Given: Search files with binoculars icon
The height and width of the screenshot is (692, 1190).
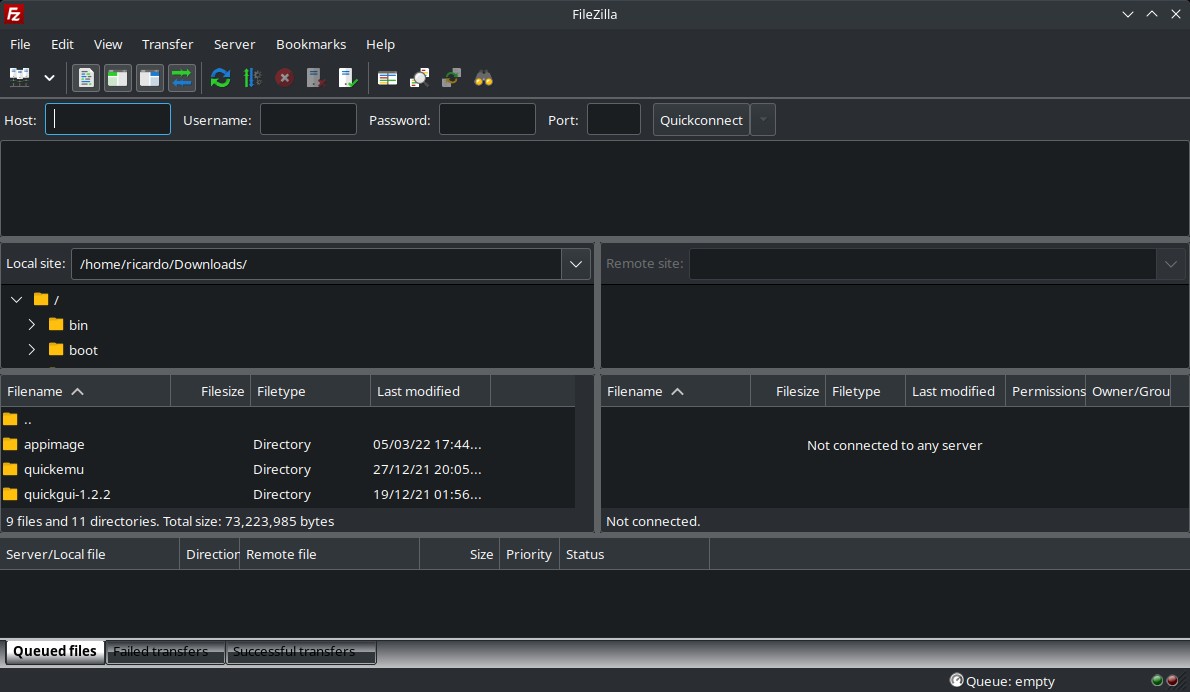Looking at the screenshot, I should [x=483, y=77].
